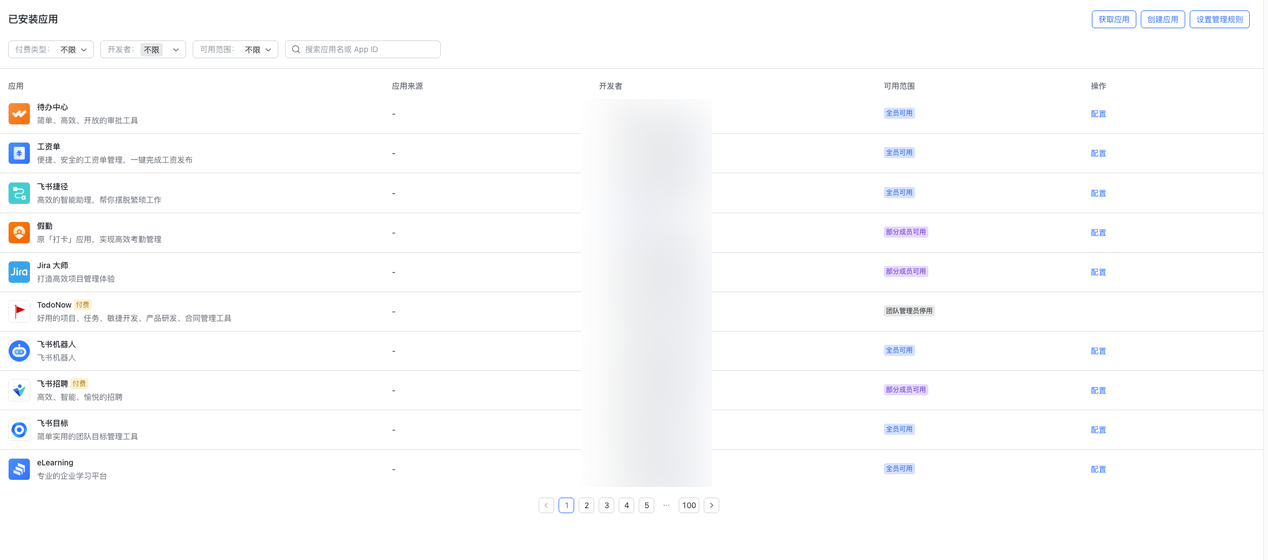This screenshot has width=1268, height=560.
Task: Expand the 开发者 filter dropdown
Action: (x=143, y=49)
